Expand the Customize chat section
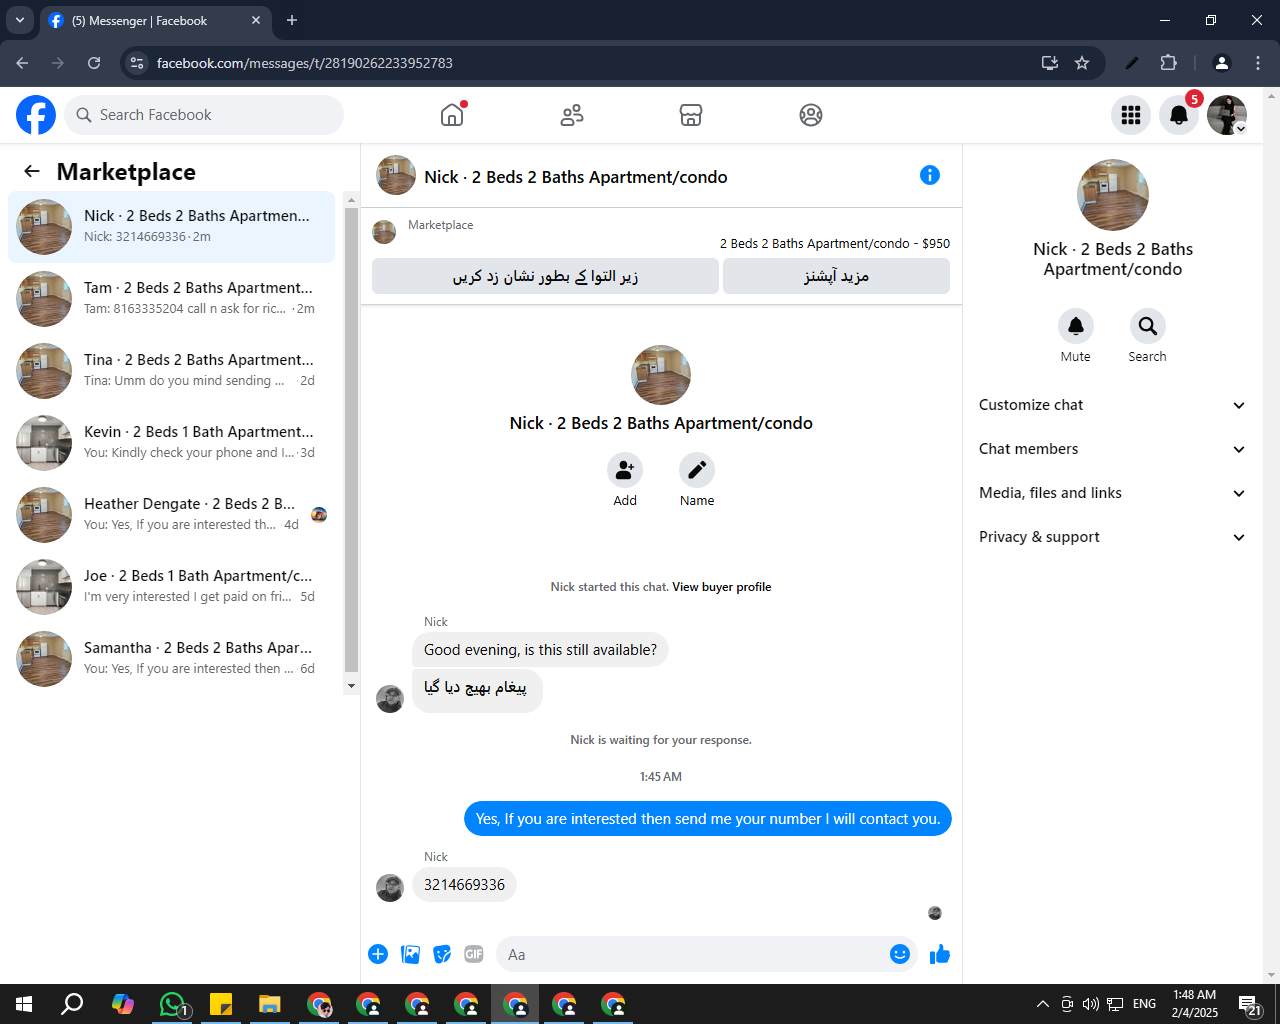Viewport: 1280px width, 1024px height. point(1113,405)
